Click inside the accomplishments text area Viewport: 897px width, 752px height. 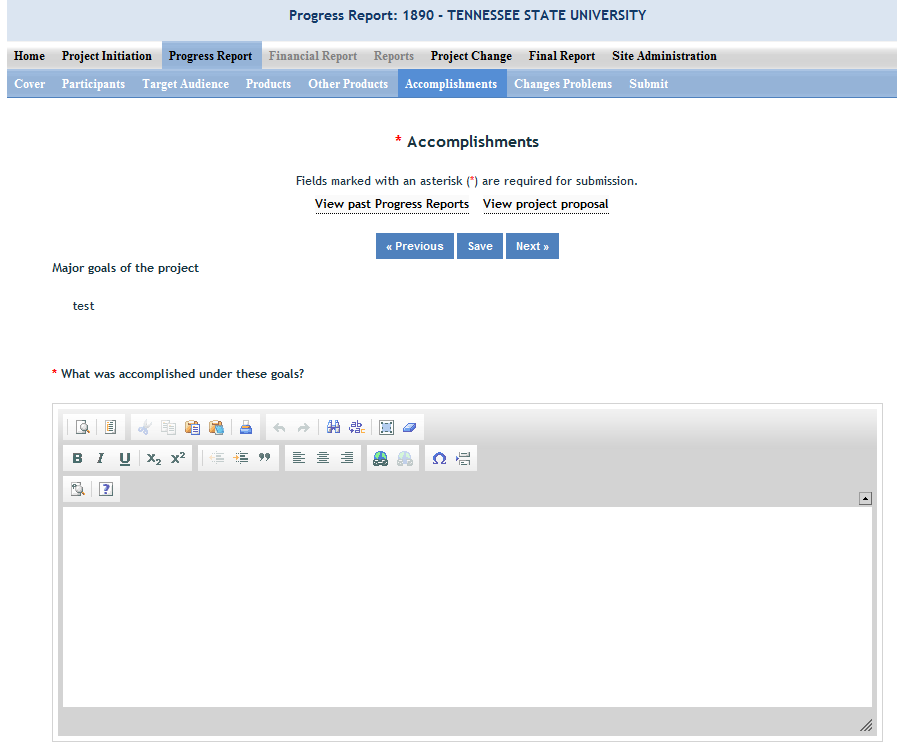point(467,607)
